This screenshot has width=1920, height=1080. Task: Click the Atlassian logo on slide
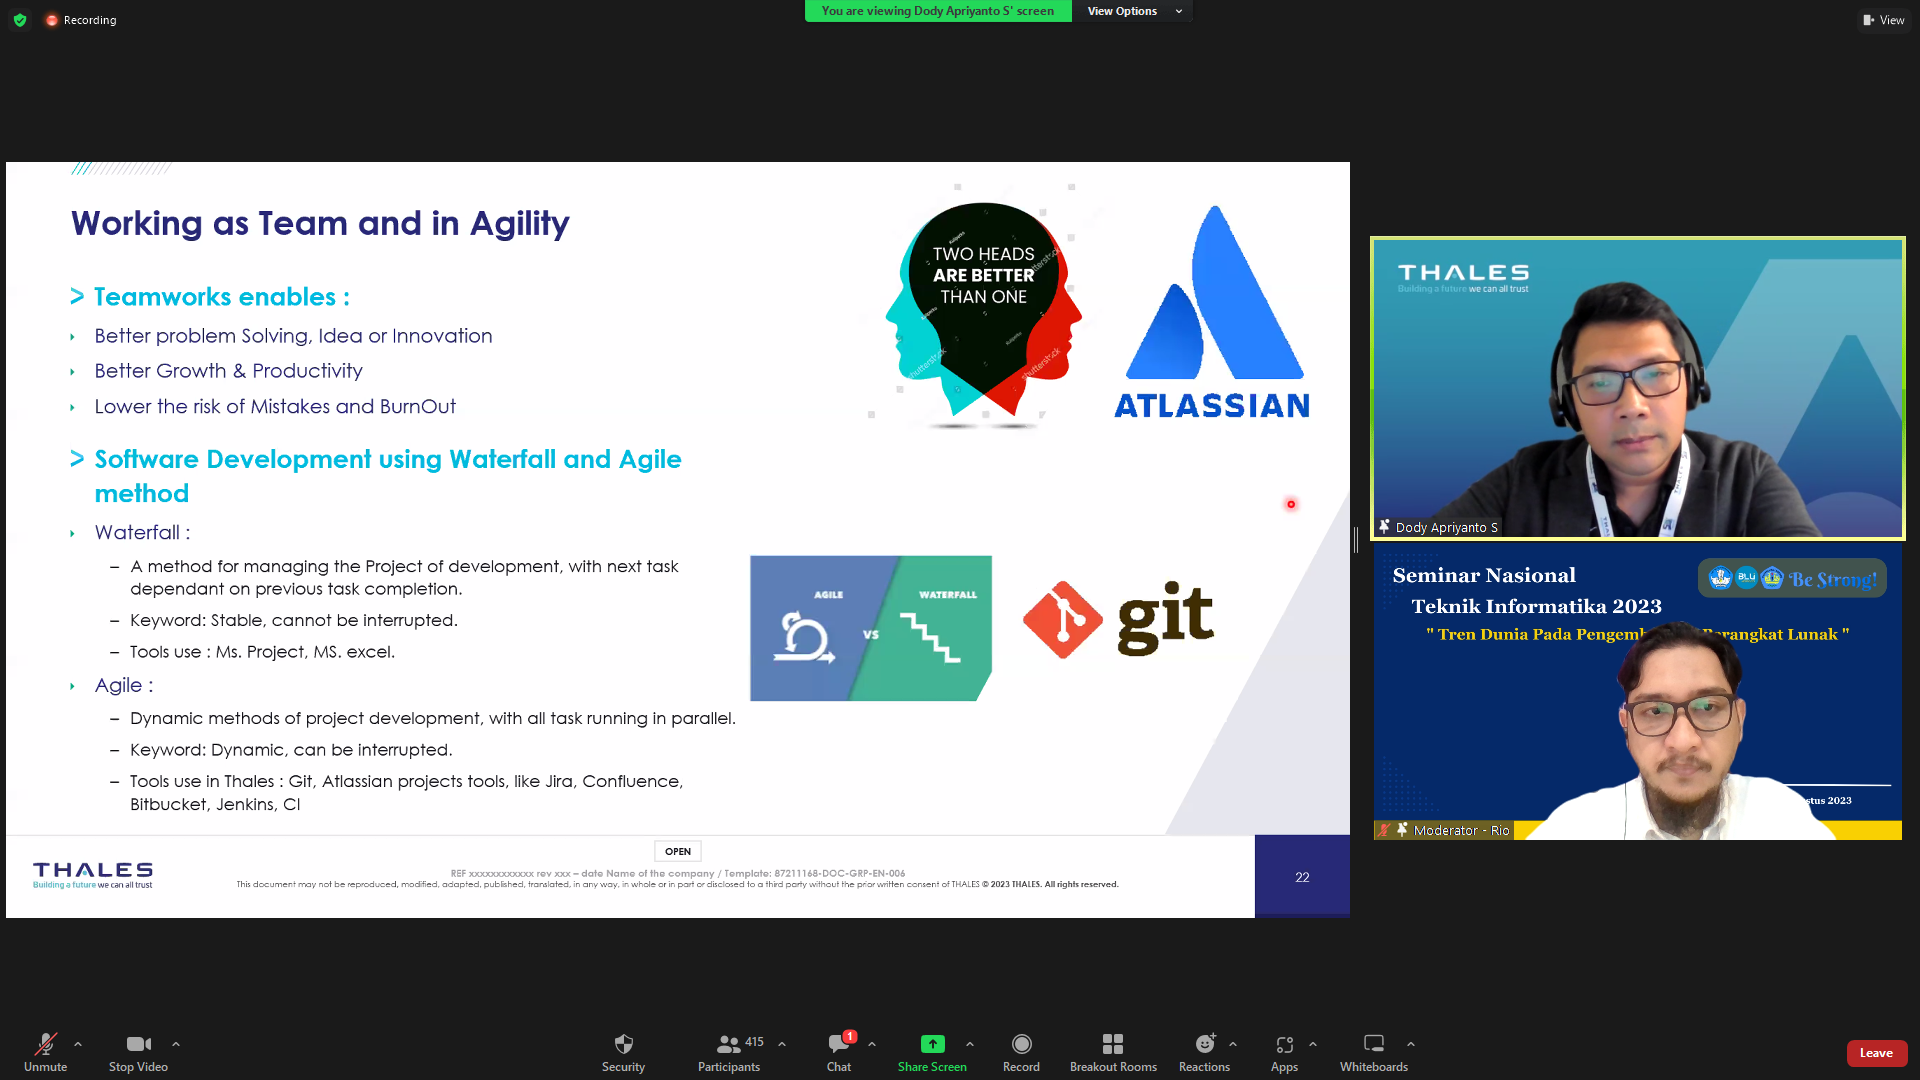coord(1212,312)
